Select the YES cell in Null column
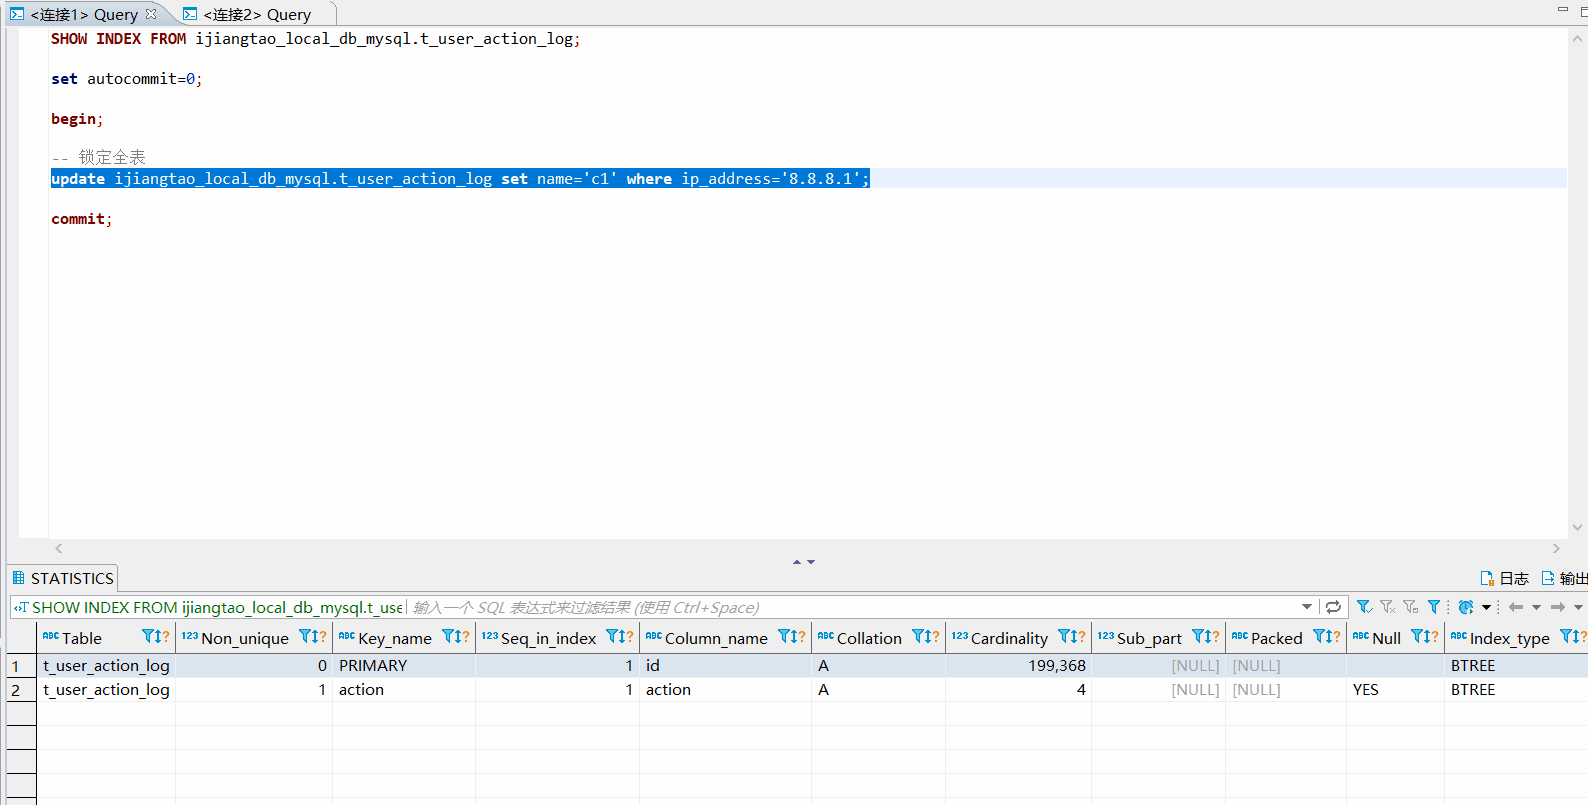Viewport: 1588px width, 805px height. tap(1395, 689)
